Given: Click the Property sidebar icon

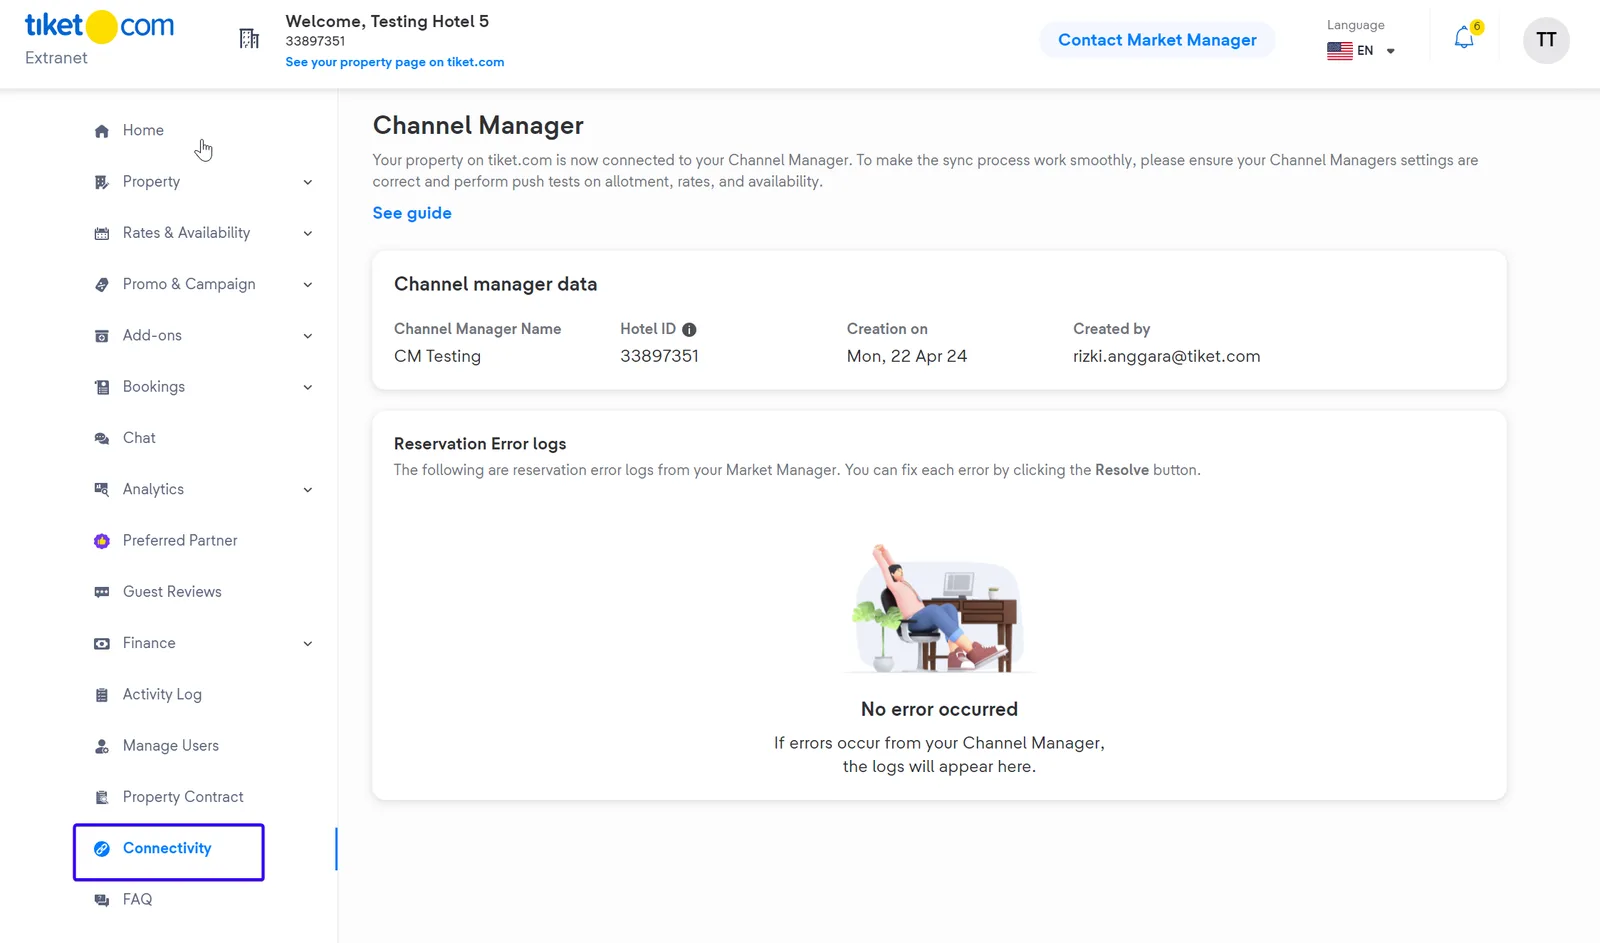Looking at the screenshot, I should (101, 182).
